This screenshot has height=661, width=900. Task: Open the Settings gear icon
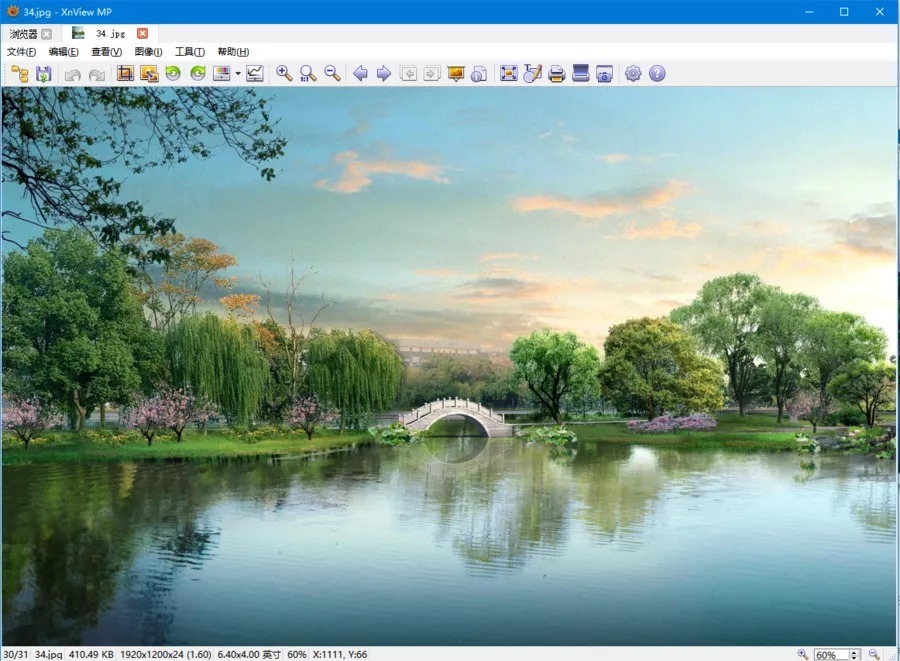click(x=633, y=73)
